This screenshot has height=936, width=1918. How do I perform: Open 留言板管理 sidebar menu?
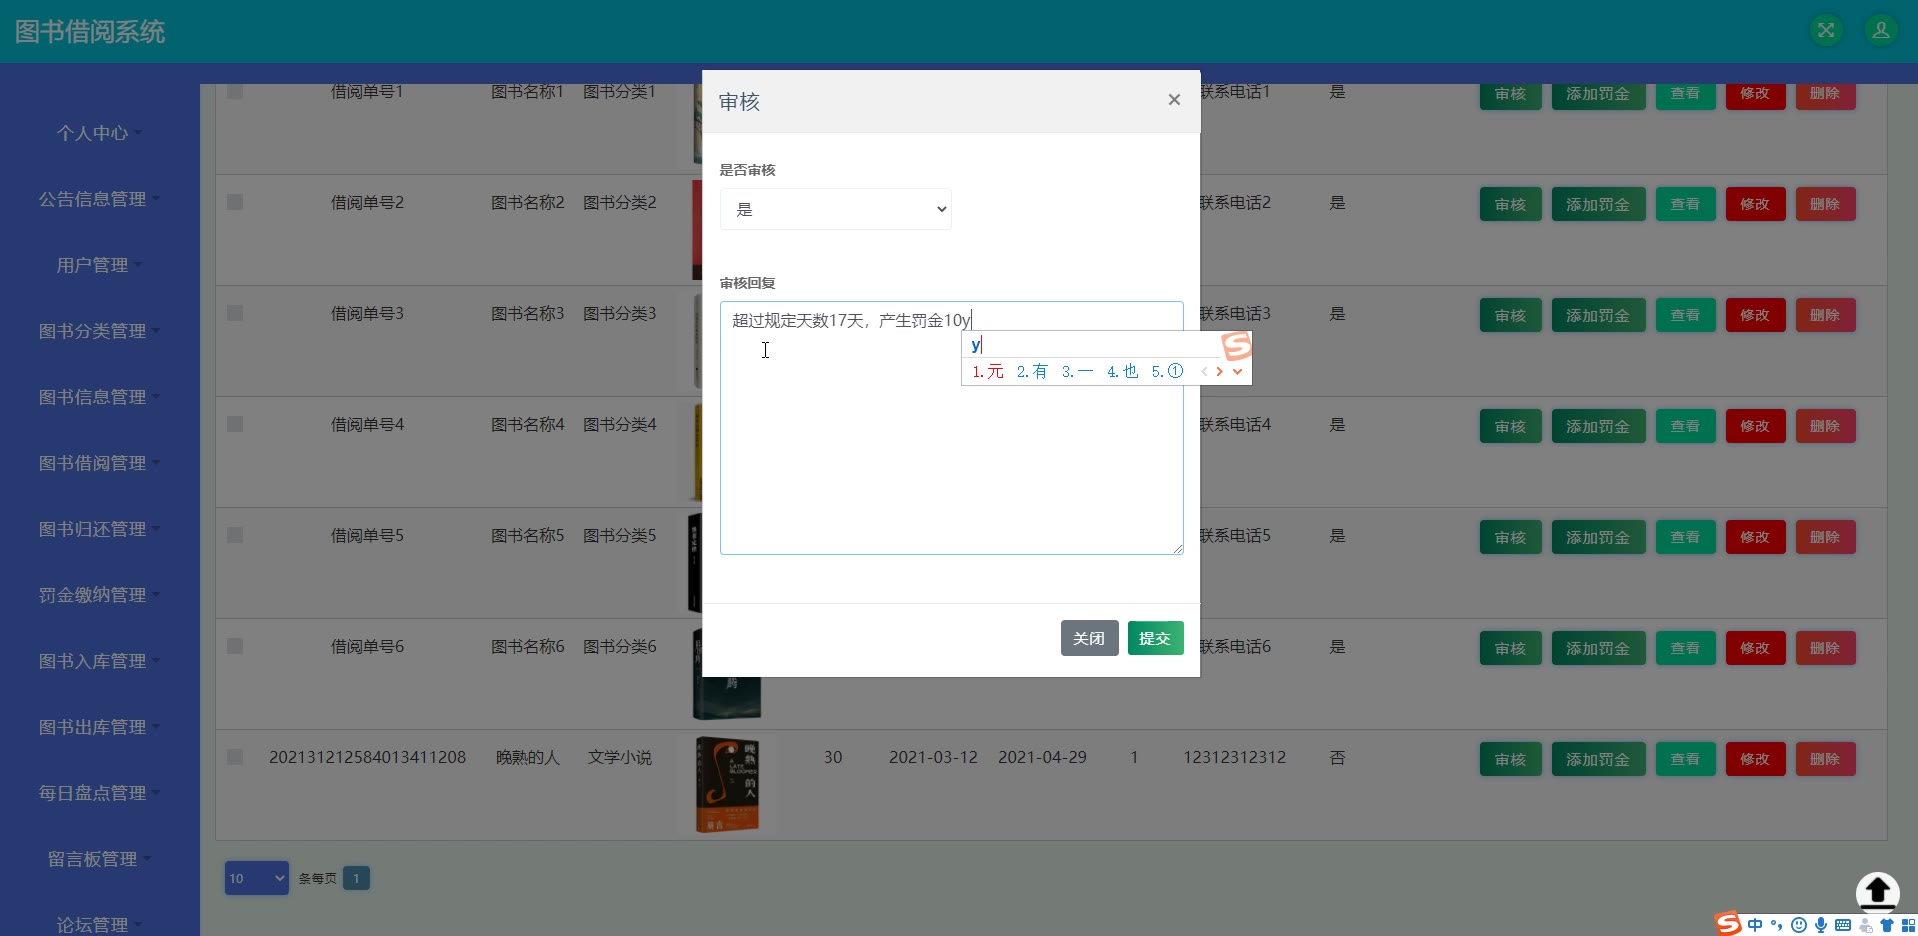click(x=100, y=859)
